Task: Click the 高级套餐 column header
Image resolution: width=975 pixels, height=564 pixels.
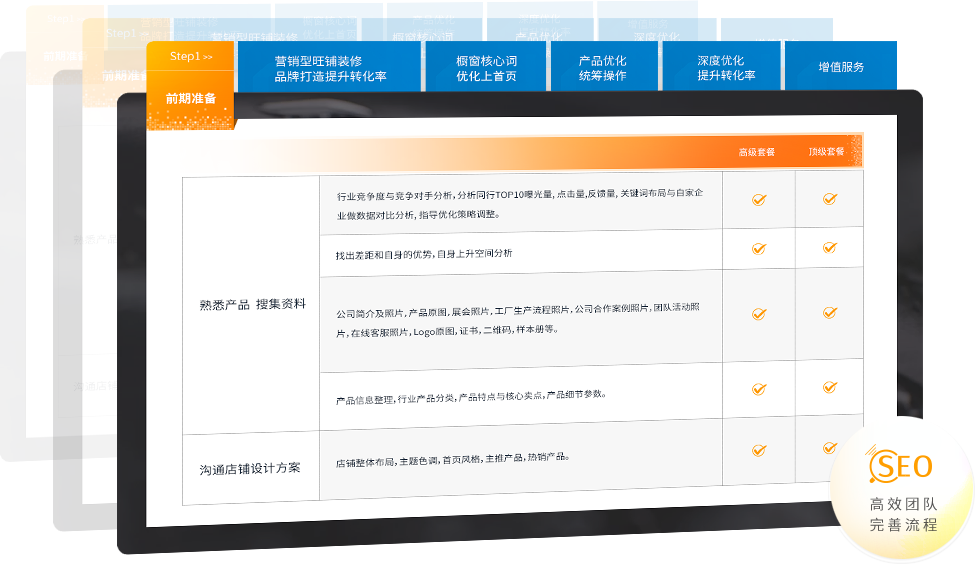Action: click(757, 152)
